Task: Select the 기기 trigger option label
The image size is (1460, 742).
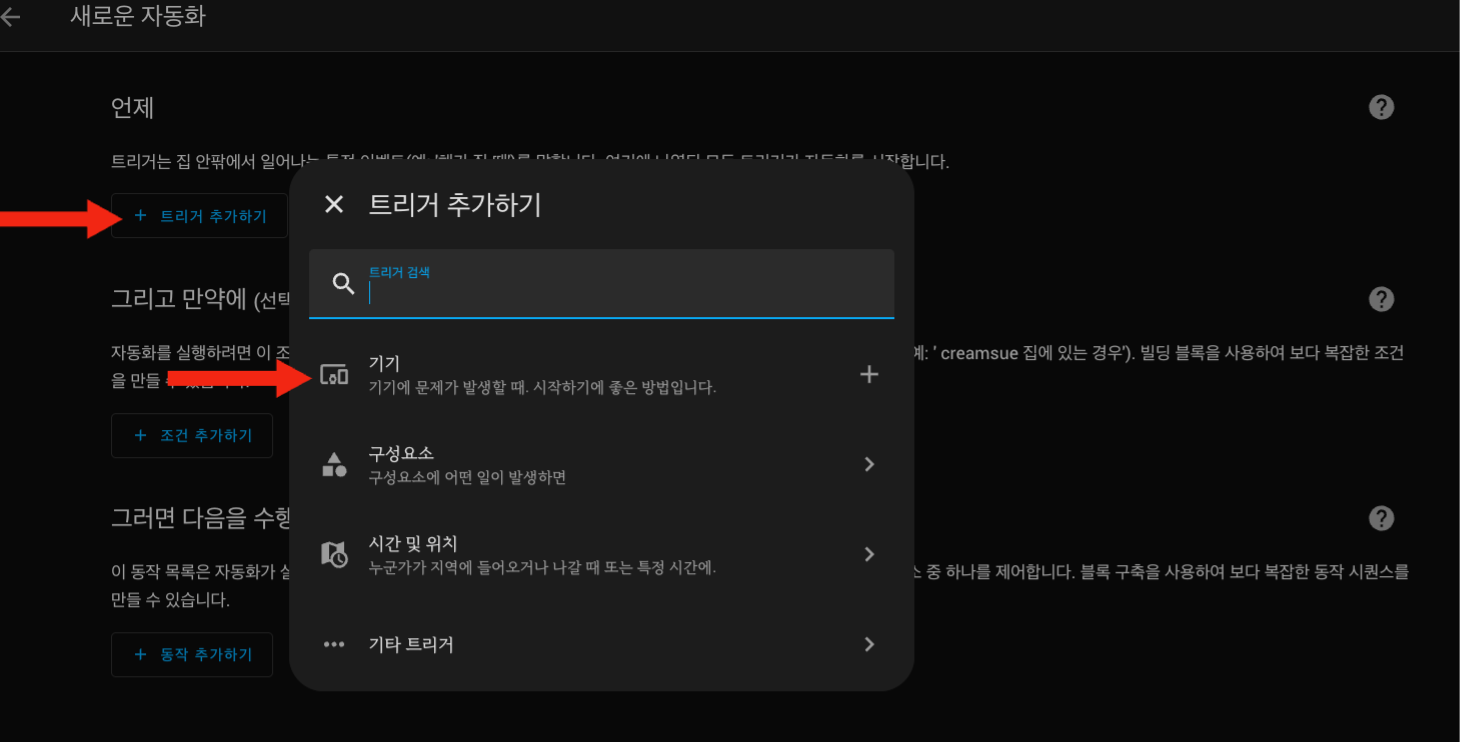Action: 385,364
